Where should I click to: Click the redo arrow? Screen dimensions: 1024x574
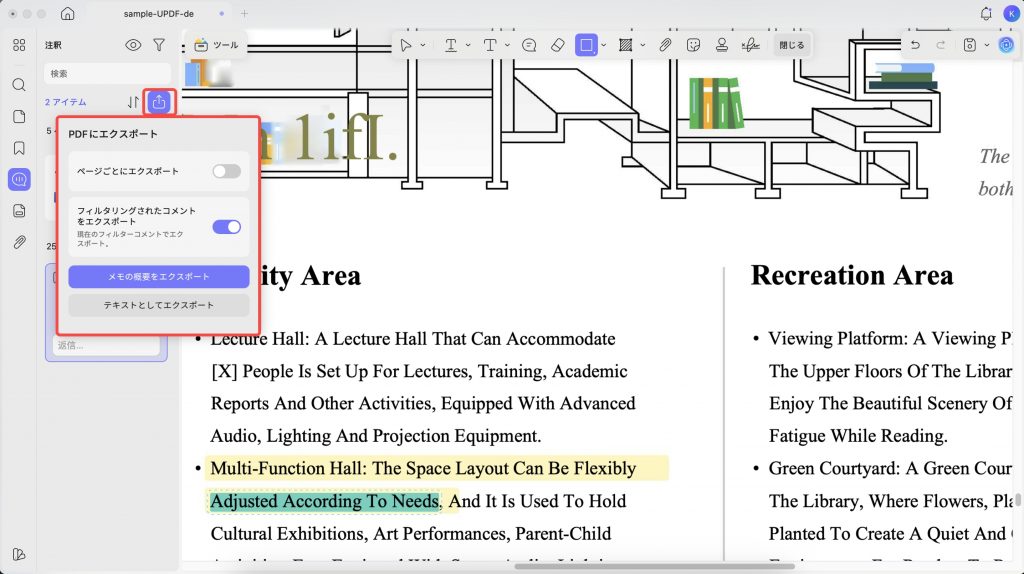click(x=940, y=45)
